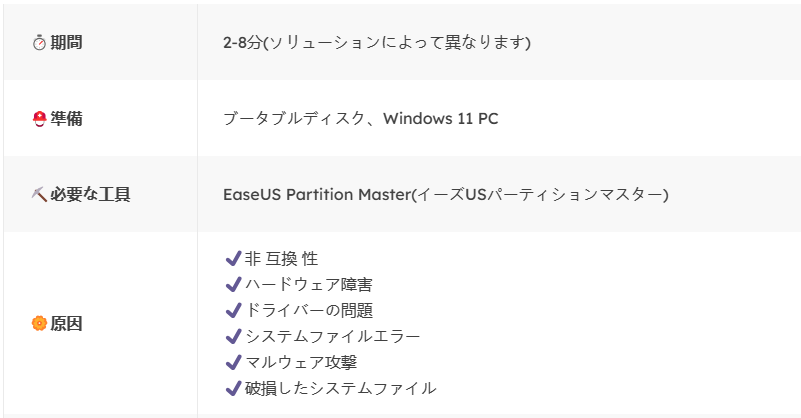Click the checkmark beside マルウェア攻撃
Screen dimensions: 801x418
[x=234, y=362]
